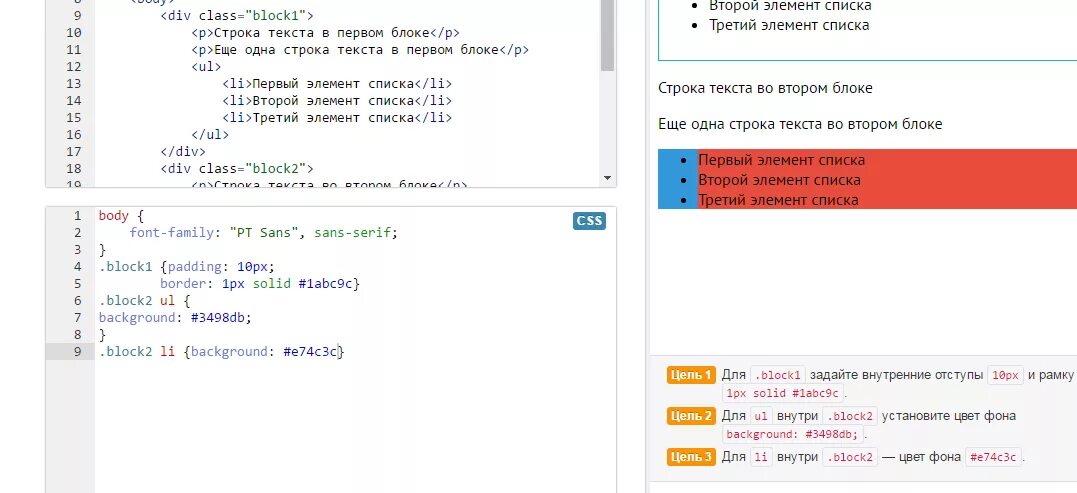
Task: Click CSS line 7 'background: #3498db;'
Action: 175,318
